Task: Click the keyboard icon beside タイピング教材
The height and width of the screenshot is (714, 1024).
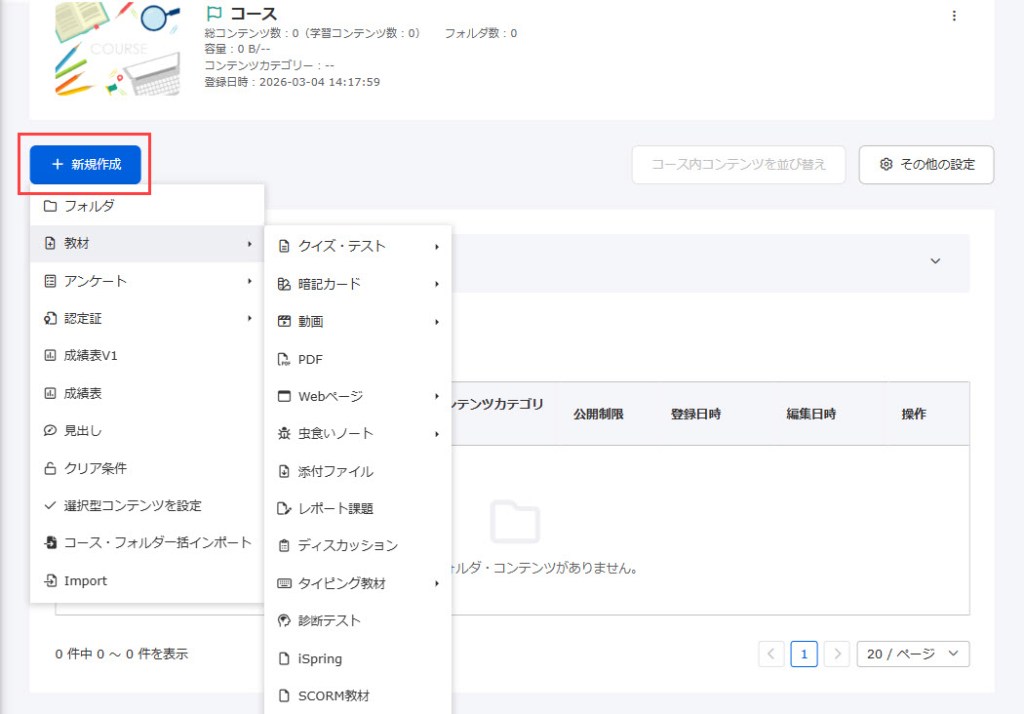Action: coord(284,583)
